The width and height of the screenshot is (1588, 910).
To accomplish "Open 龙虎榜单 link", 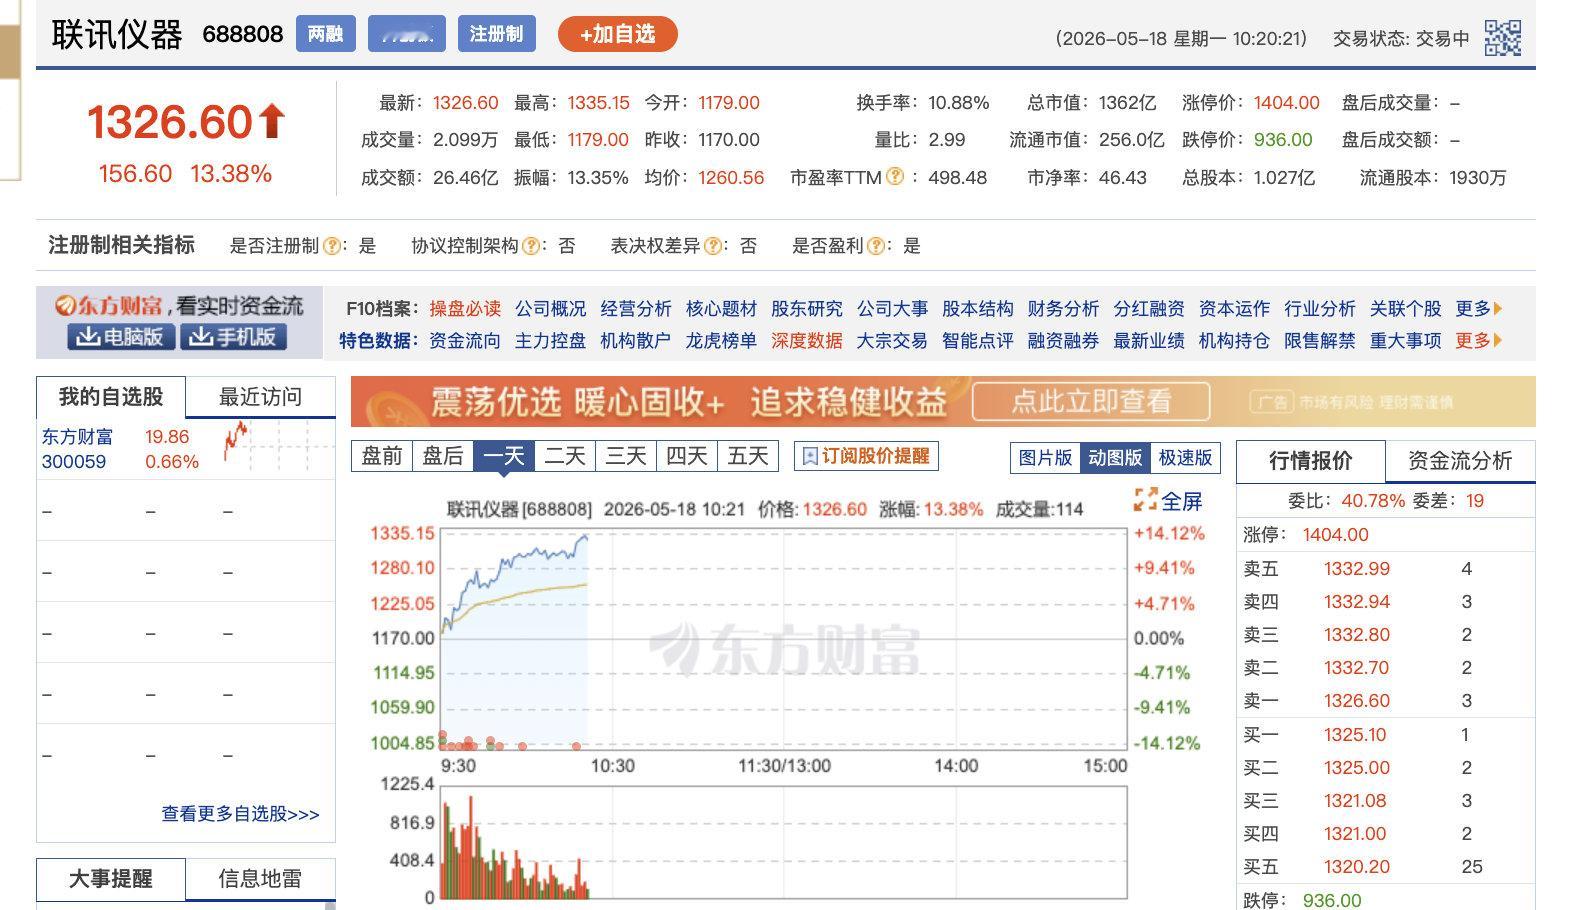I will point(721,341).
